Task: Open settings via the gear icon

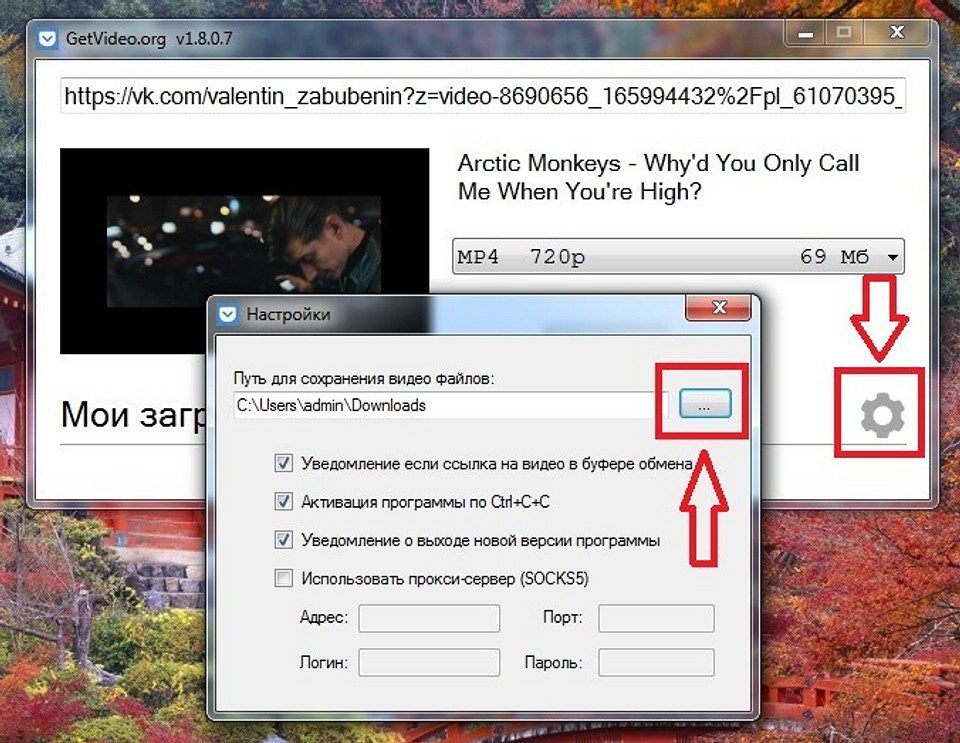Action: click(882, 415)
